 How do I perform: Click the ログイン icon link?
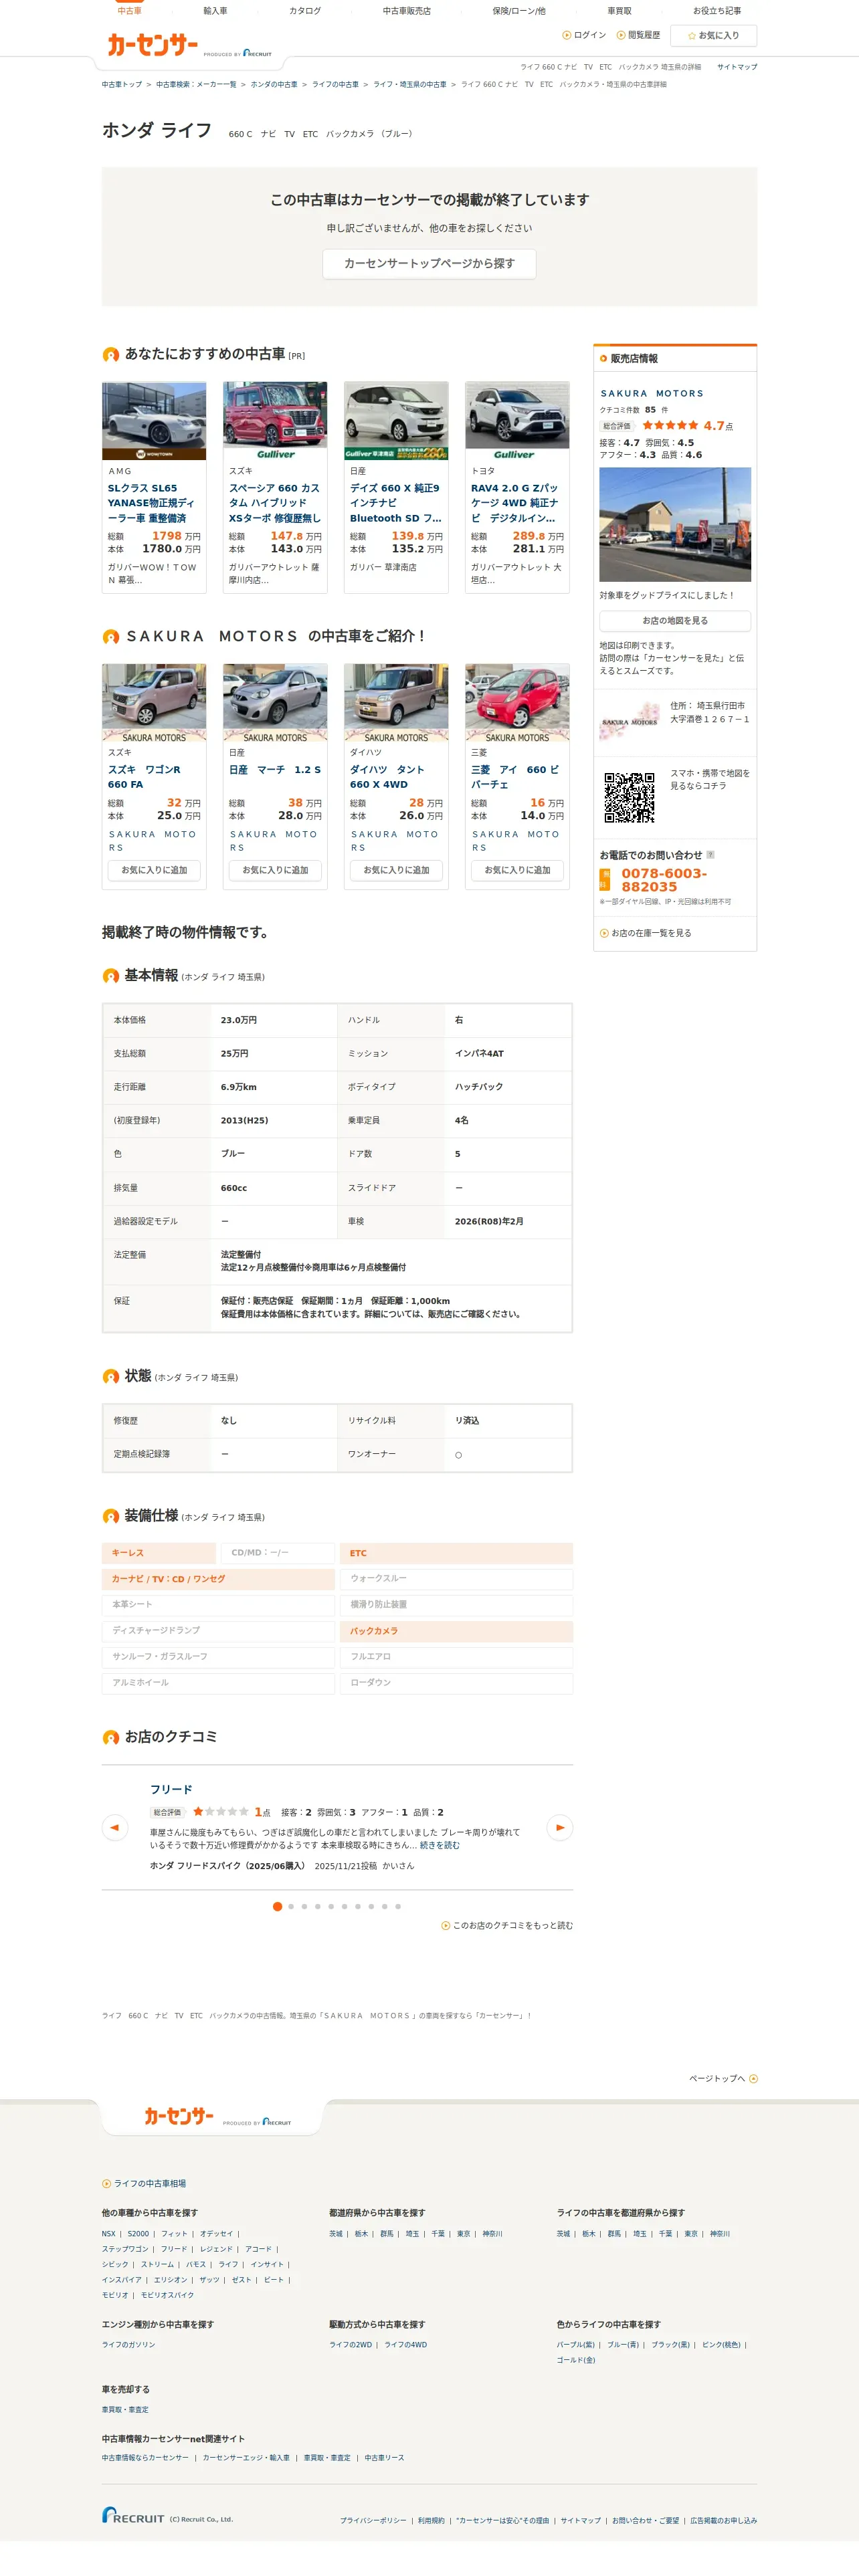coord(584,35)
